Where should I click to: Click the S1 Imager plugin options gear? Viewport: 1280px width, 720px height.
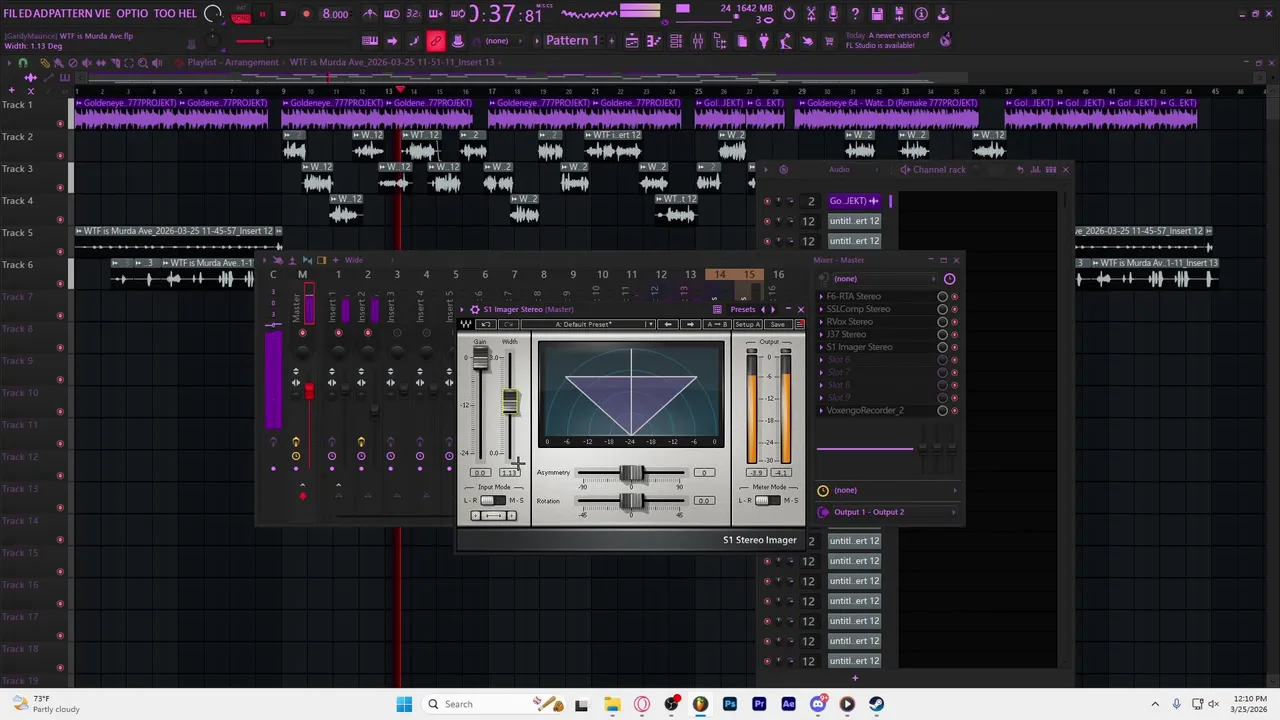pos(474,309)
